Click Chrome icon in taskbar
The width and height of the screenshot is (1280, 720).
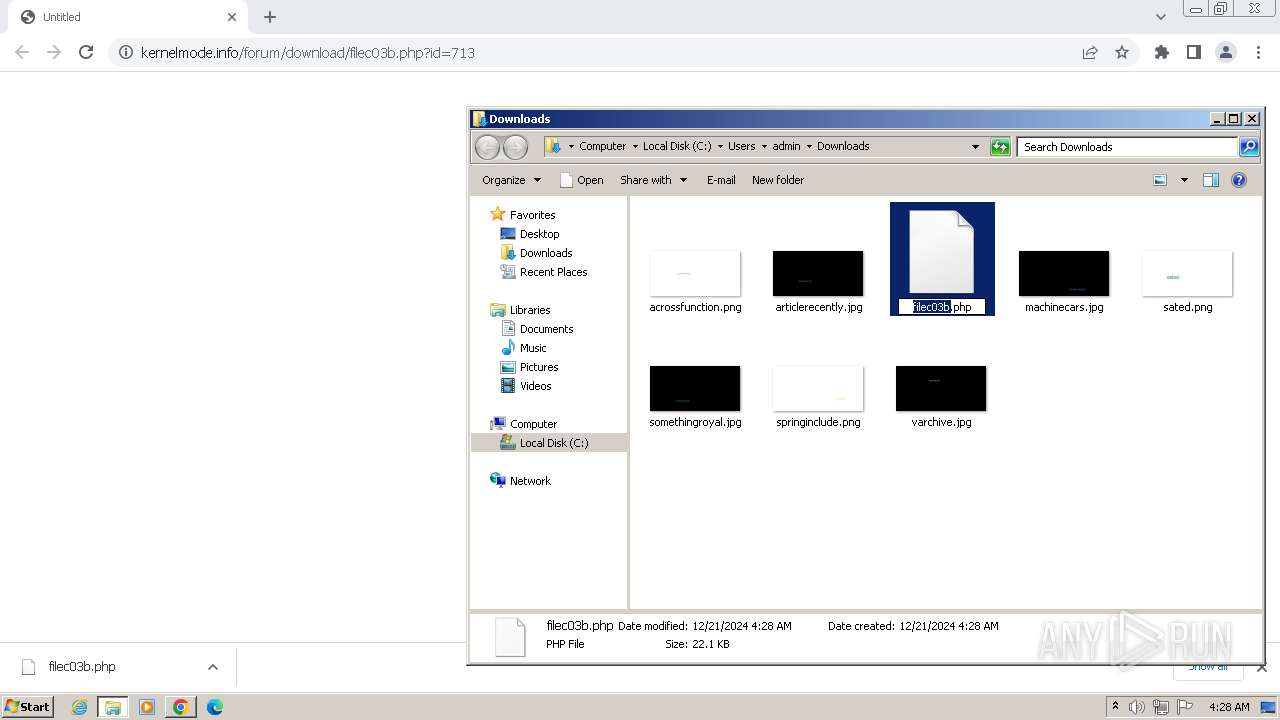click(x=180, y=707)
